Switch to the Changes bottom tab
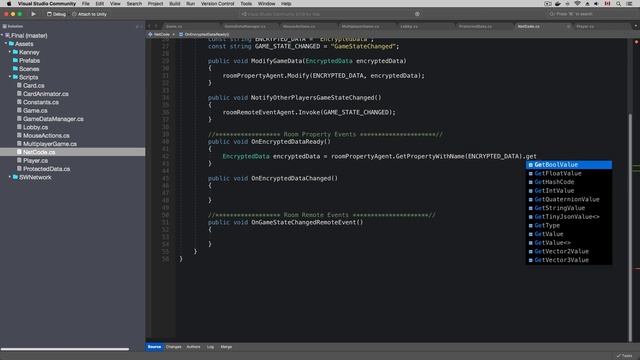Viewport: 640px width, 360px height. coord(173,347)
